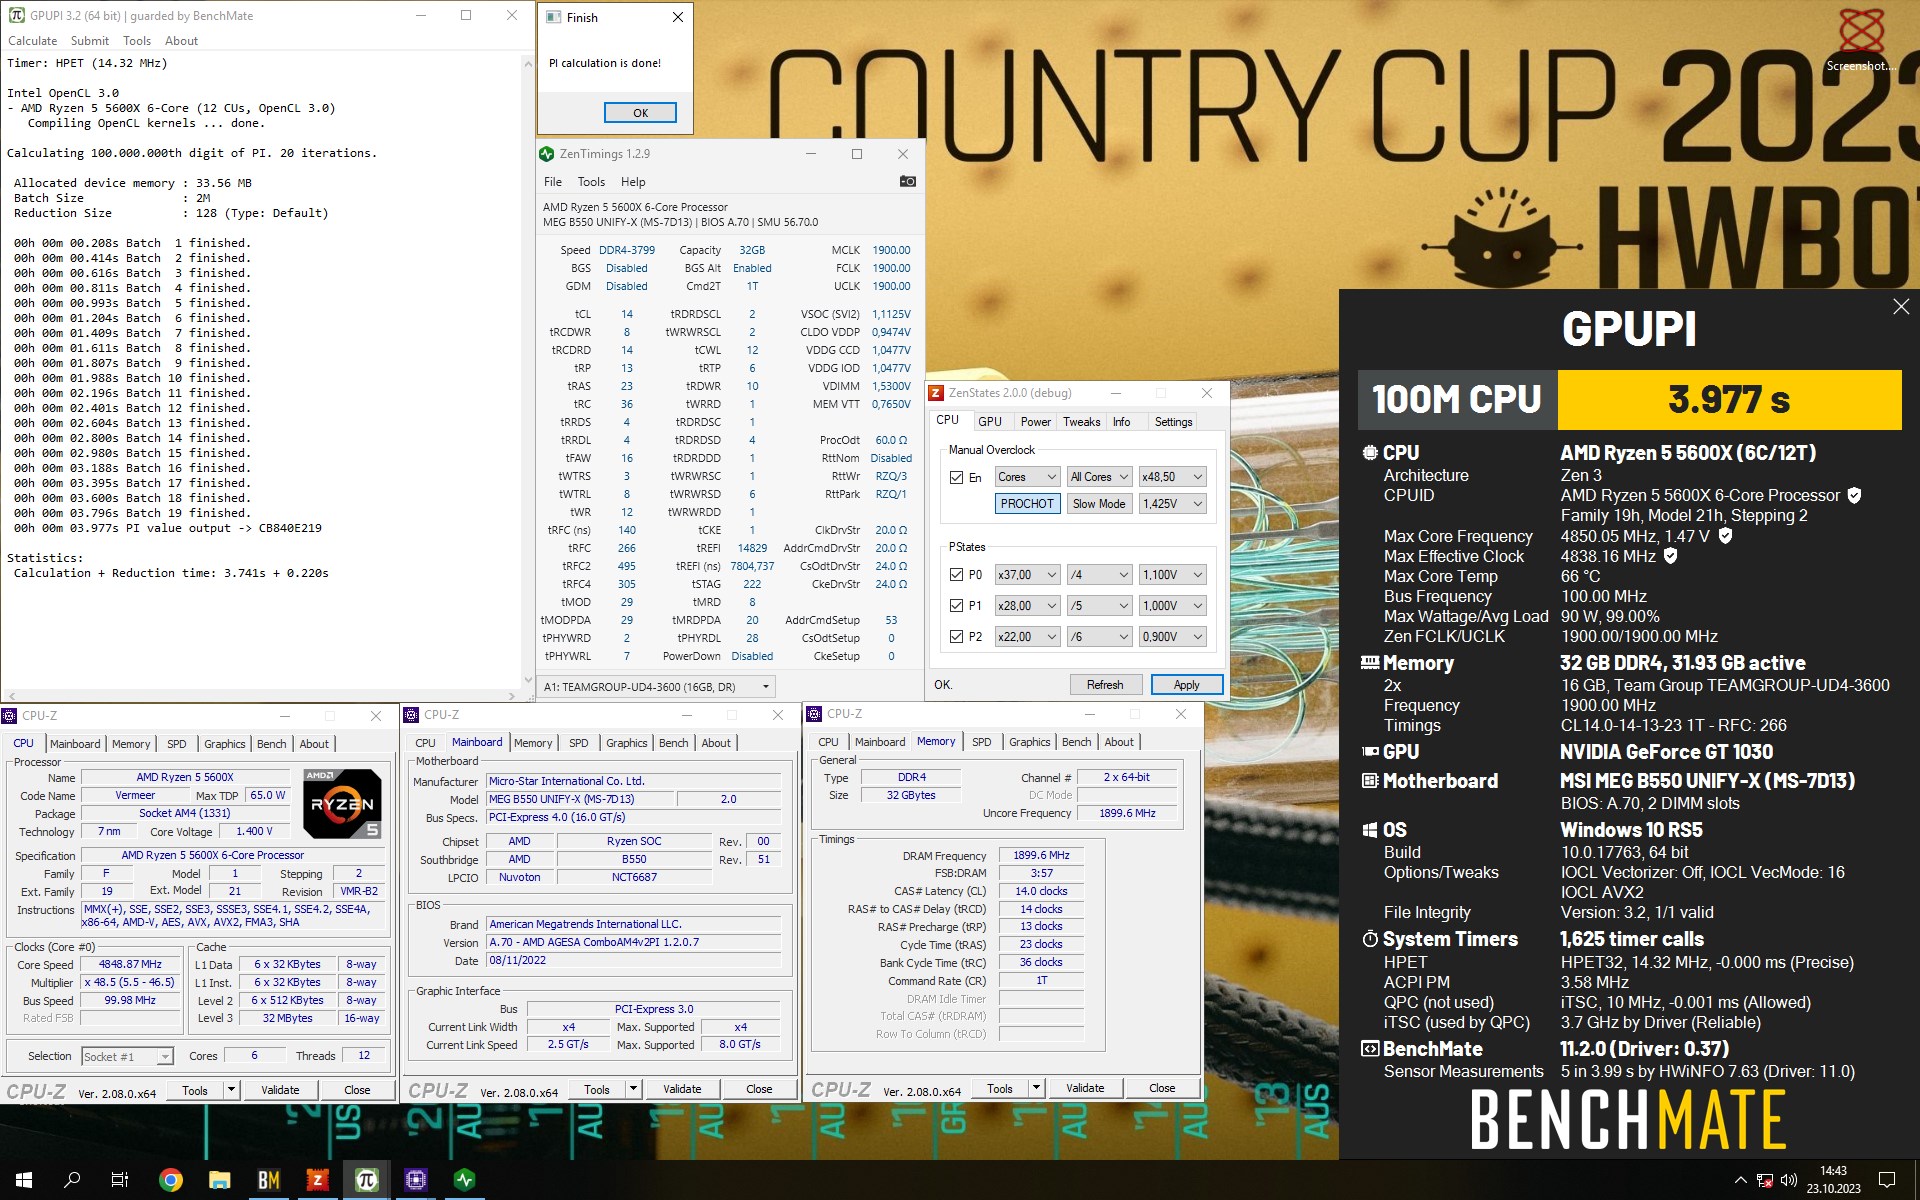1920x1200 pixels.
Task: Click OK in the Finish dialog
Action: pyautogui.click(x=640, y=113)
